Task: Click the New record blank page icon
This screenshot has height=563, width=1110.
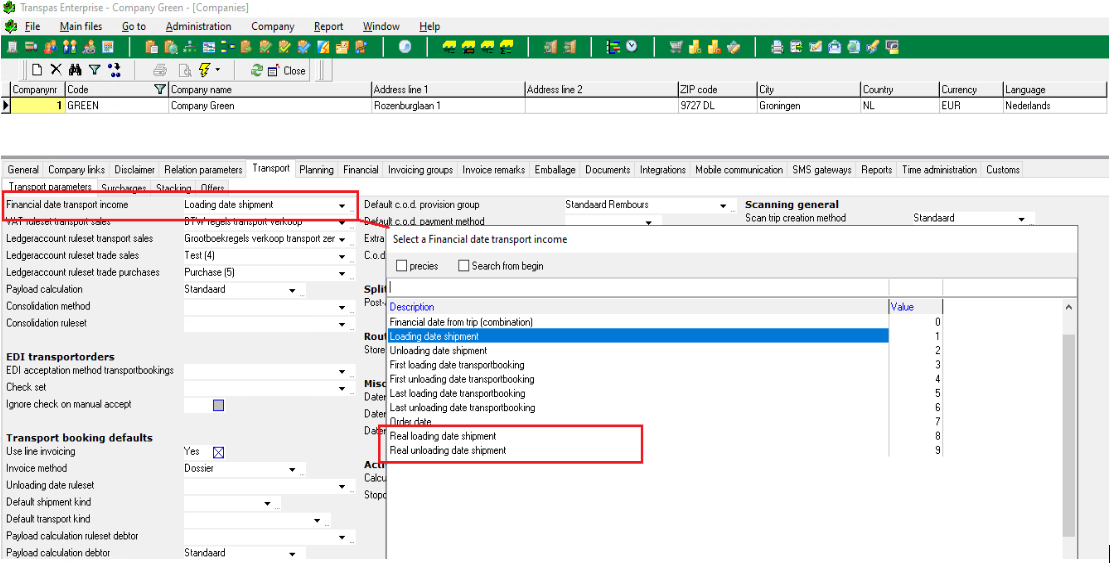Action: coord(37,70)
